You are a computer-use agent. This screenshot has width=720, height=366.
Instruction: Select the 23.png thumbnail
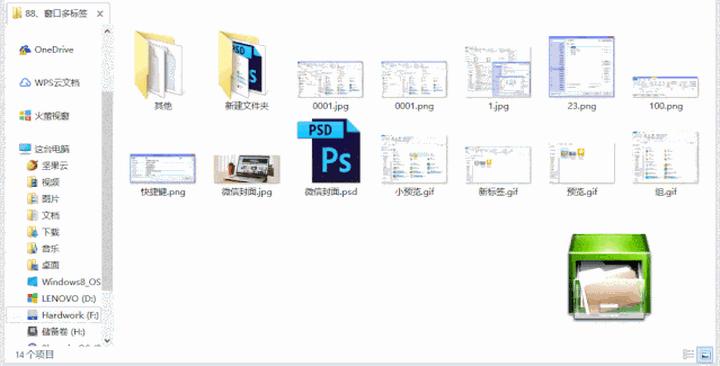pyautogui.click(x=582, y=67)
